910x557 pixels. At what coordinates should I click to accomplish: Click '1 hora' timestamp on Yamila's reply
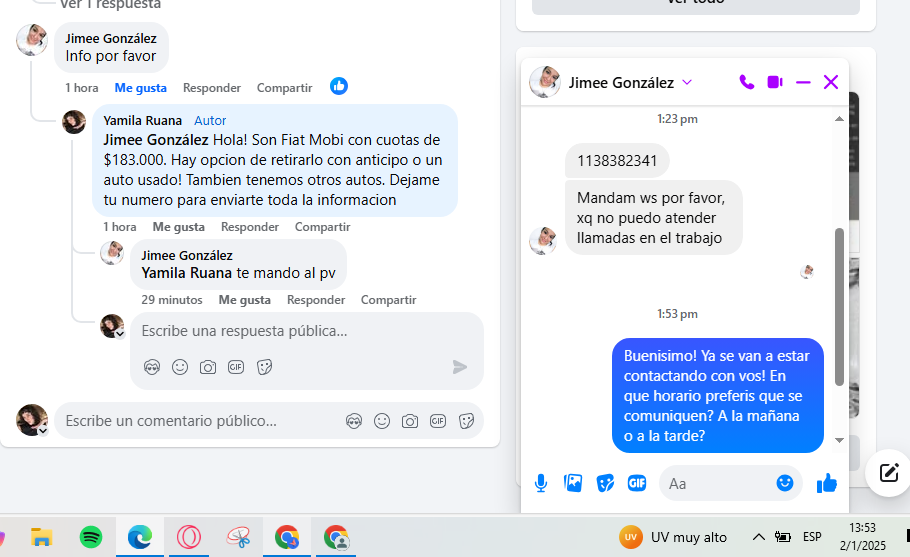[x=120, y=227]
